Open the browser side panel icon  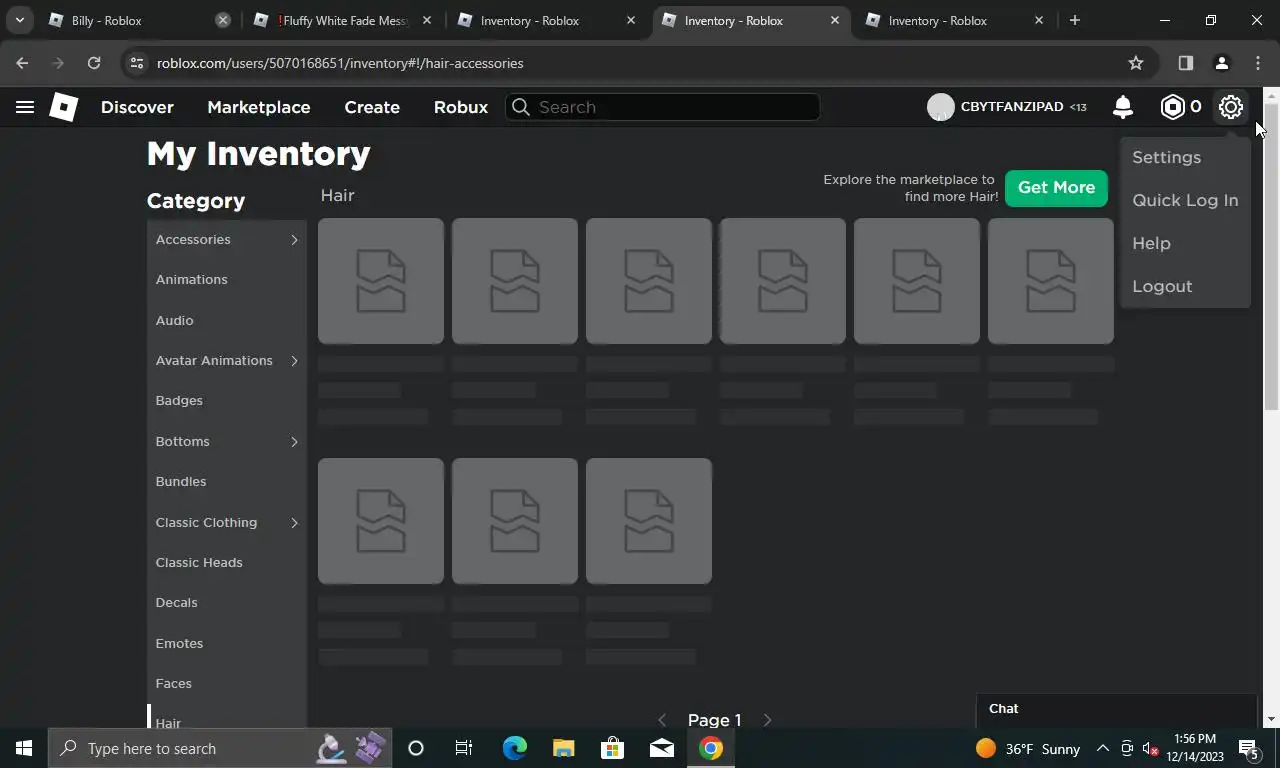click(1185, 63)
